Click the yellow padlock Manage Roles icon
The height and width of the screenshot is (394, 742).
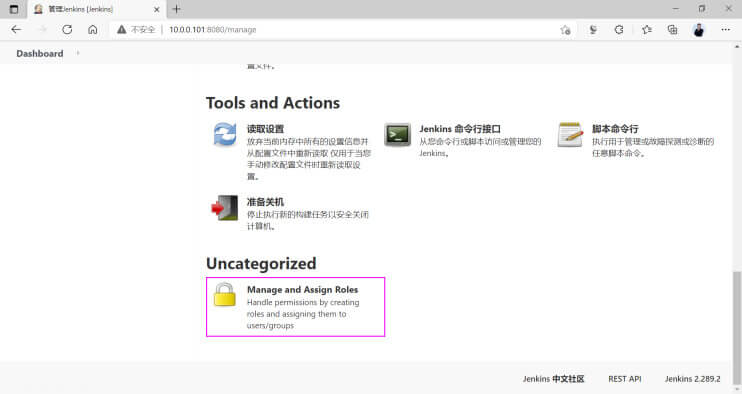tap(225, 295)
